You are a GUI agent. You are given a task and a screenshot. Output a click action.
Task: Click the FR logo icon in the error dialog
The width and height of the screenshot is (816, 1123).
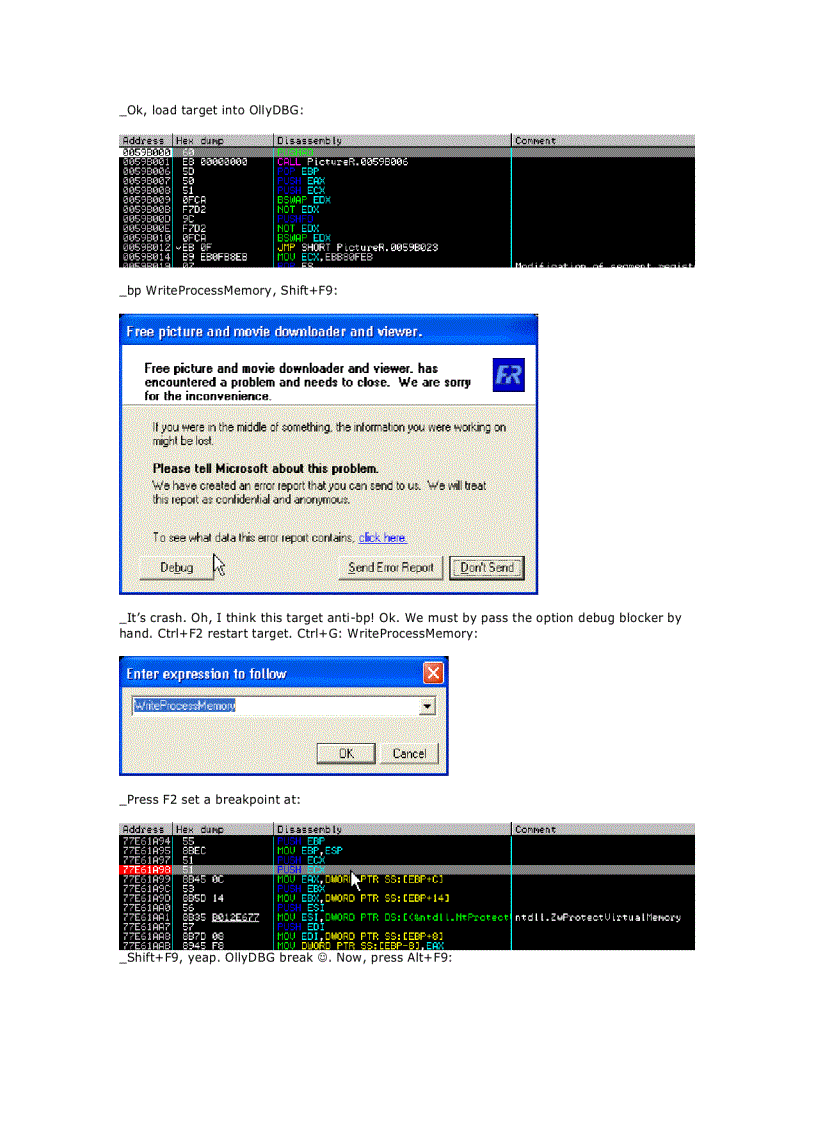click(508, 374)
